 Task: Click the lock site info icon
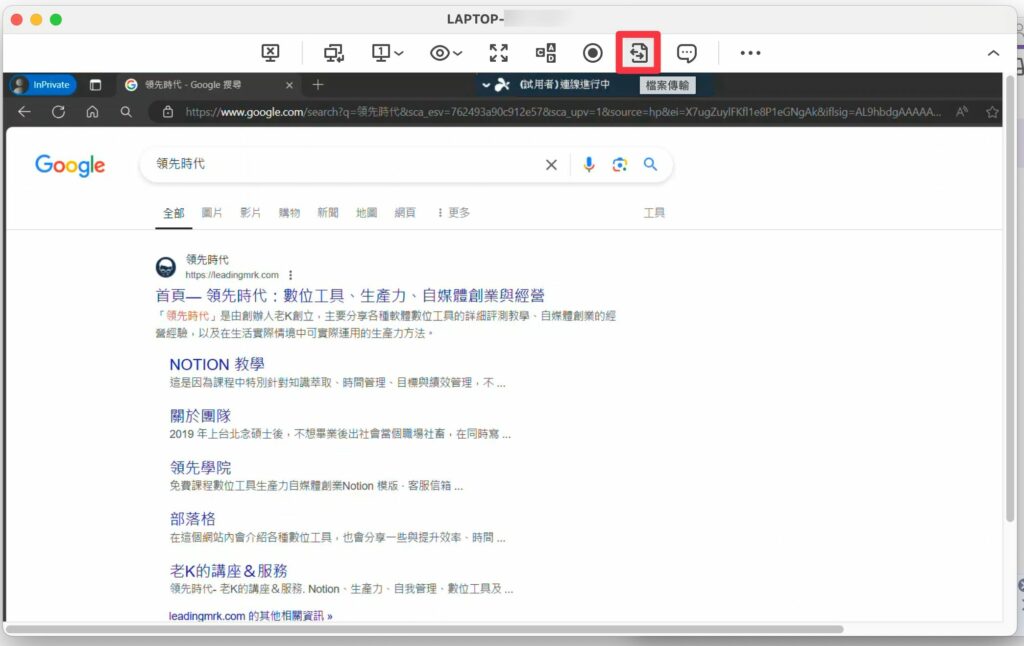(168, 112)
